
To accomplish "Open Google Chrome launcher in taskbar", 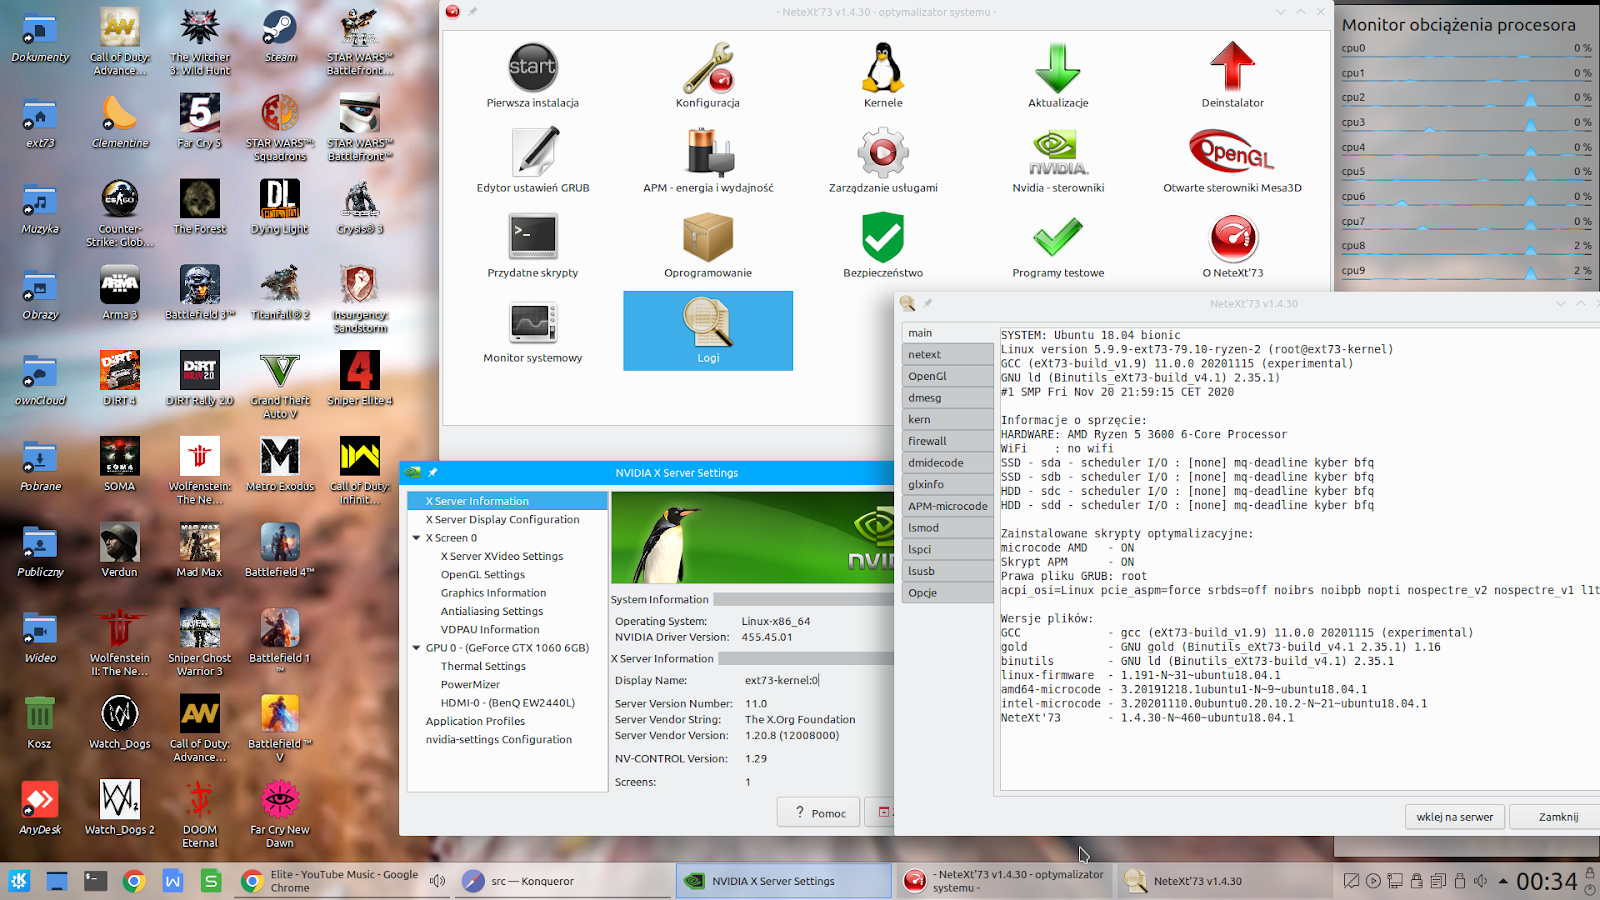I will pyautogui.click(x=134, y=881).
